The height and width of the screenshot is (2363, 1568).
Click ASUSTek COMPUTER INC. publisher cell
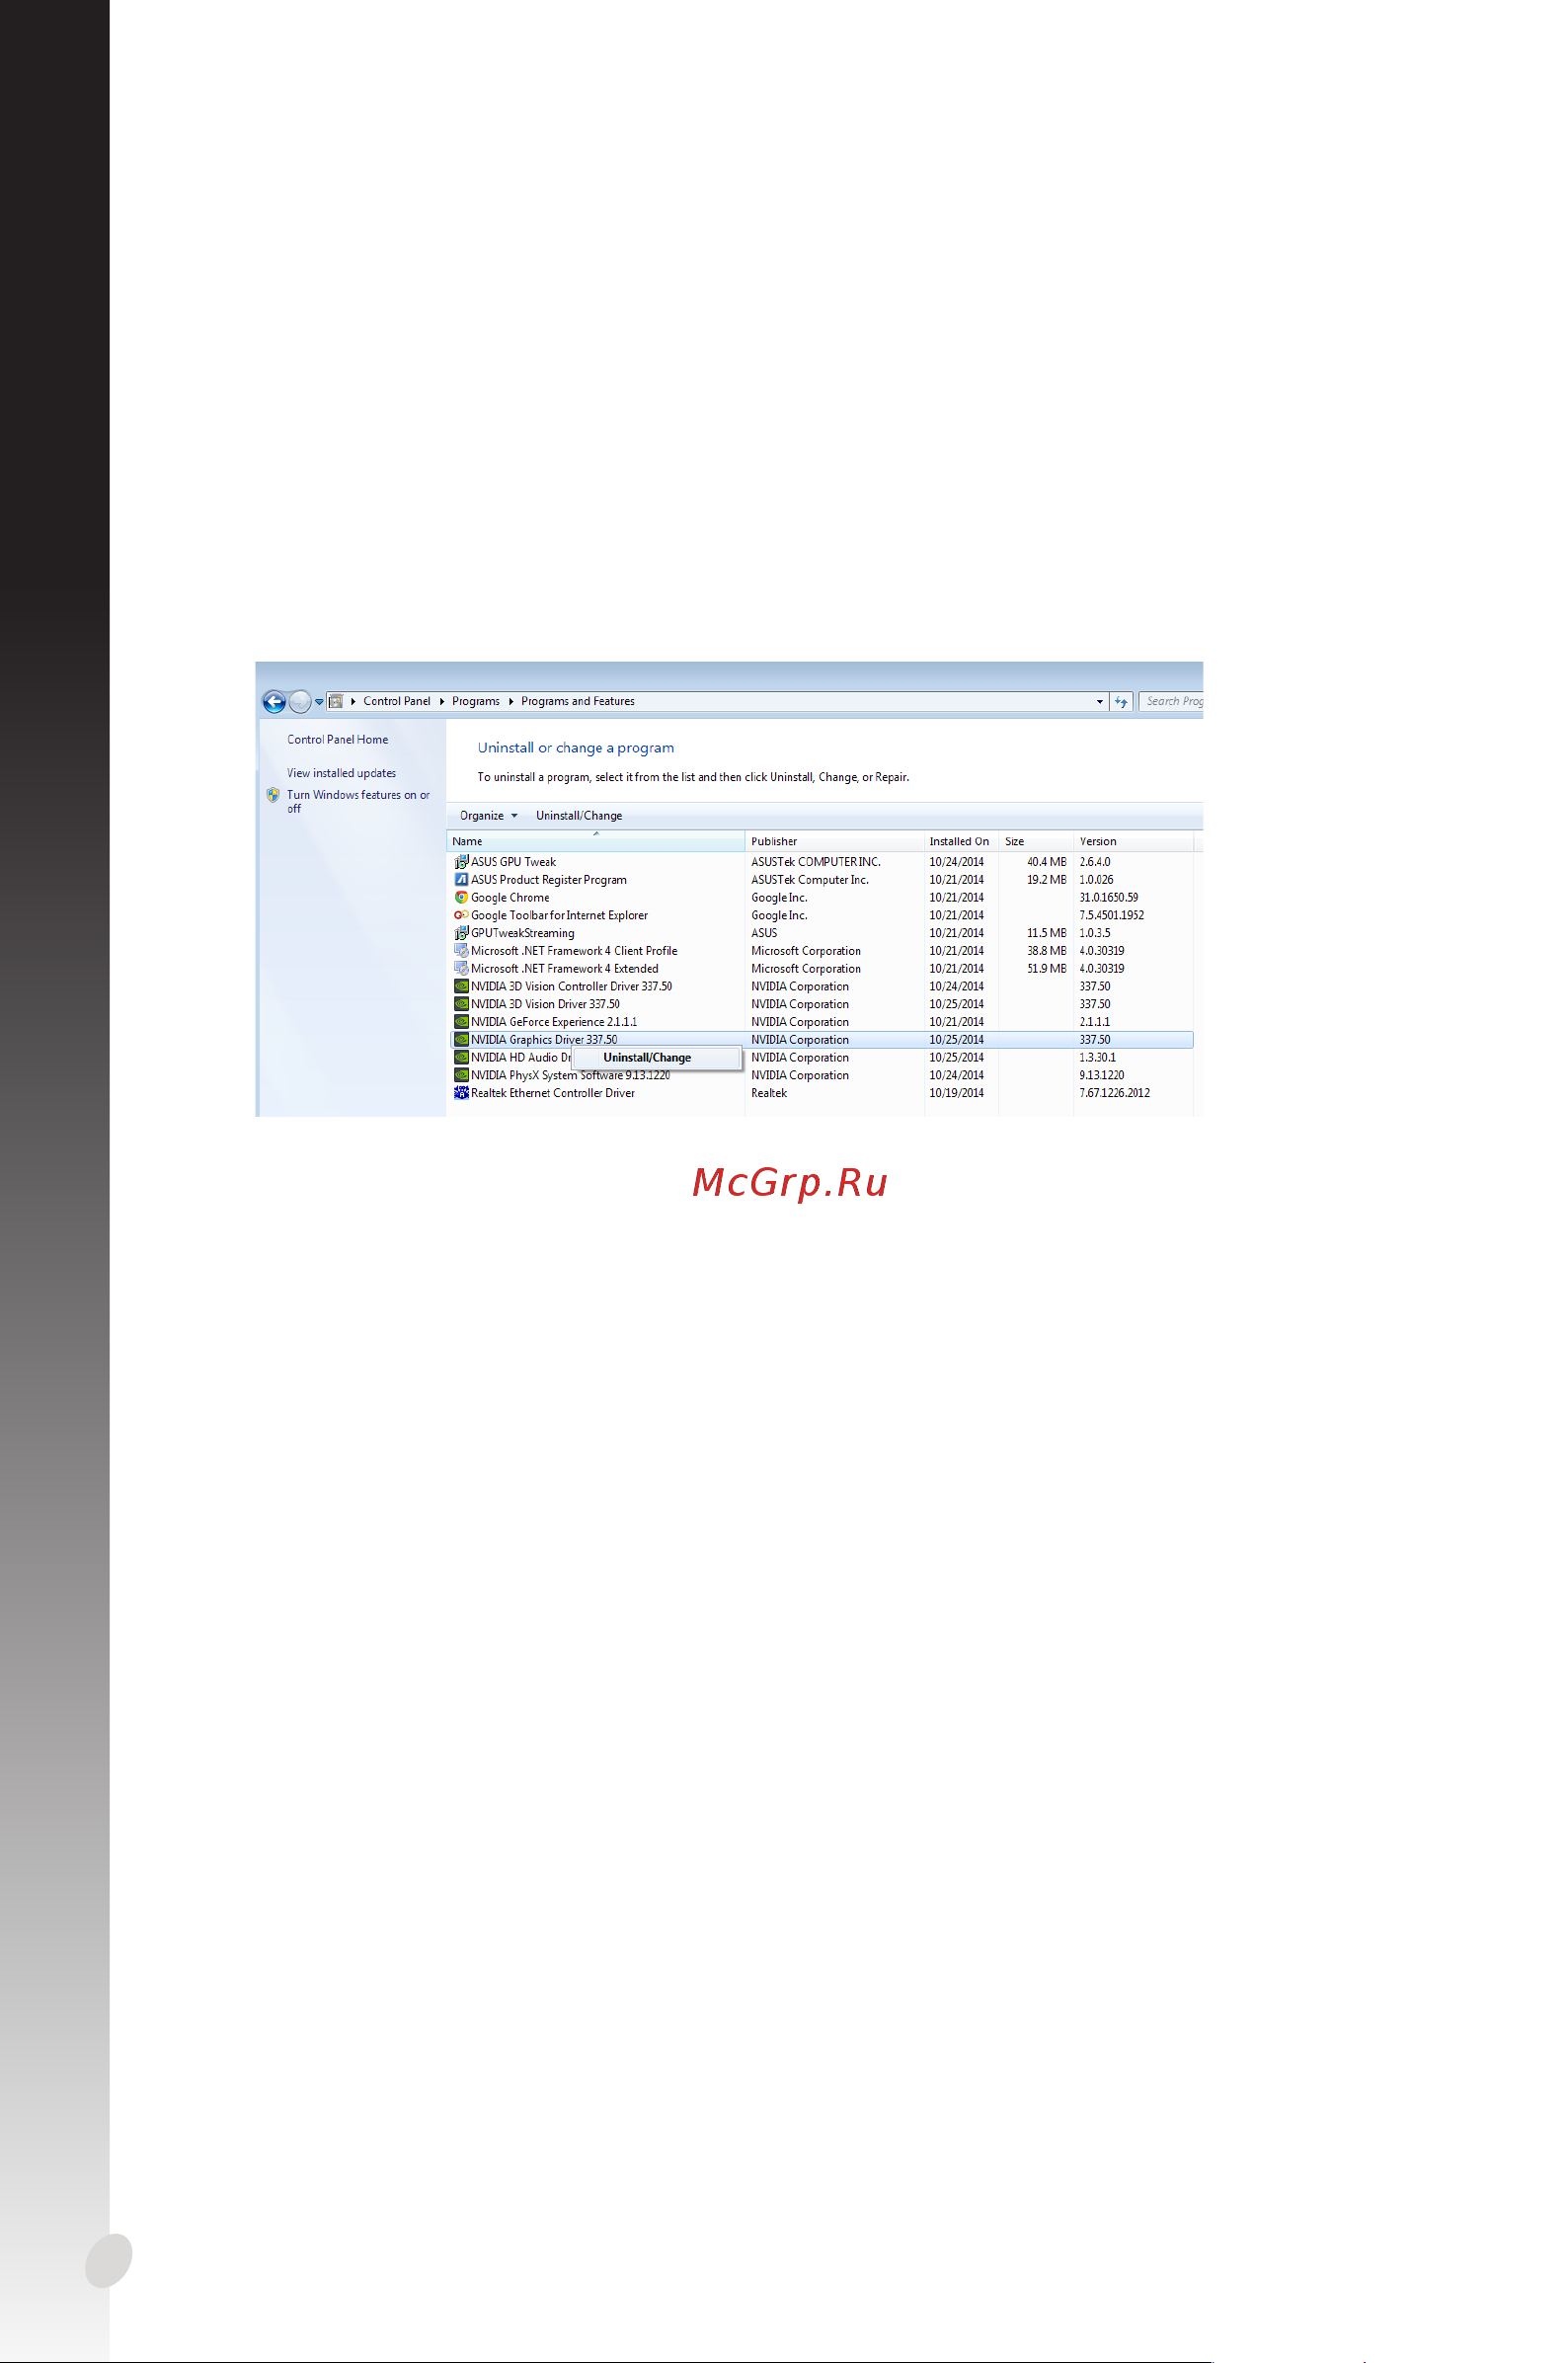(816, 862)
